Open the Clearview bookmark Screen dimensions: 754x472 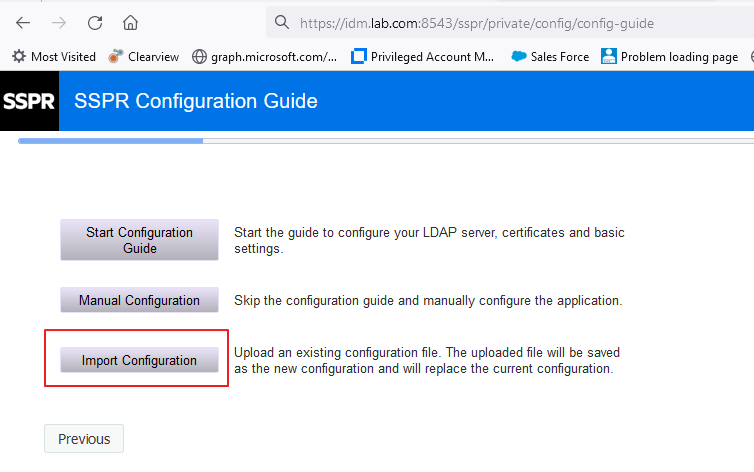(x=143, y=57)
